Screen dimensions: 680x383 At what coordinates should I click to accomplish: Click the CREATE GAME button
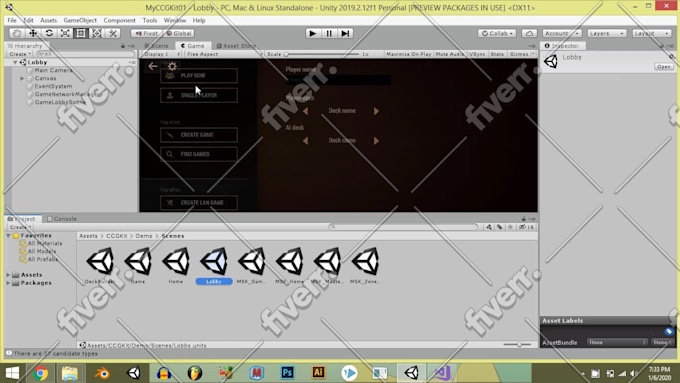(x=199, y=135)
